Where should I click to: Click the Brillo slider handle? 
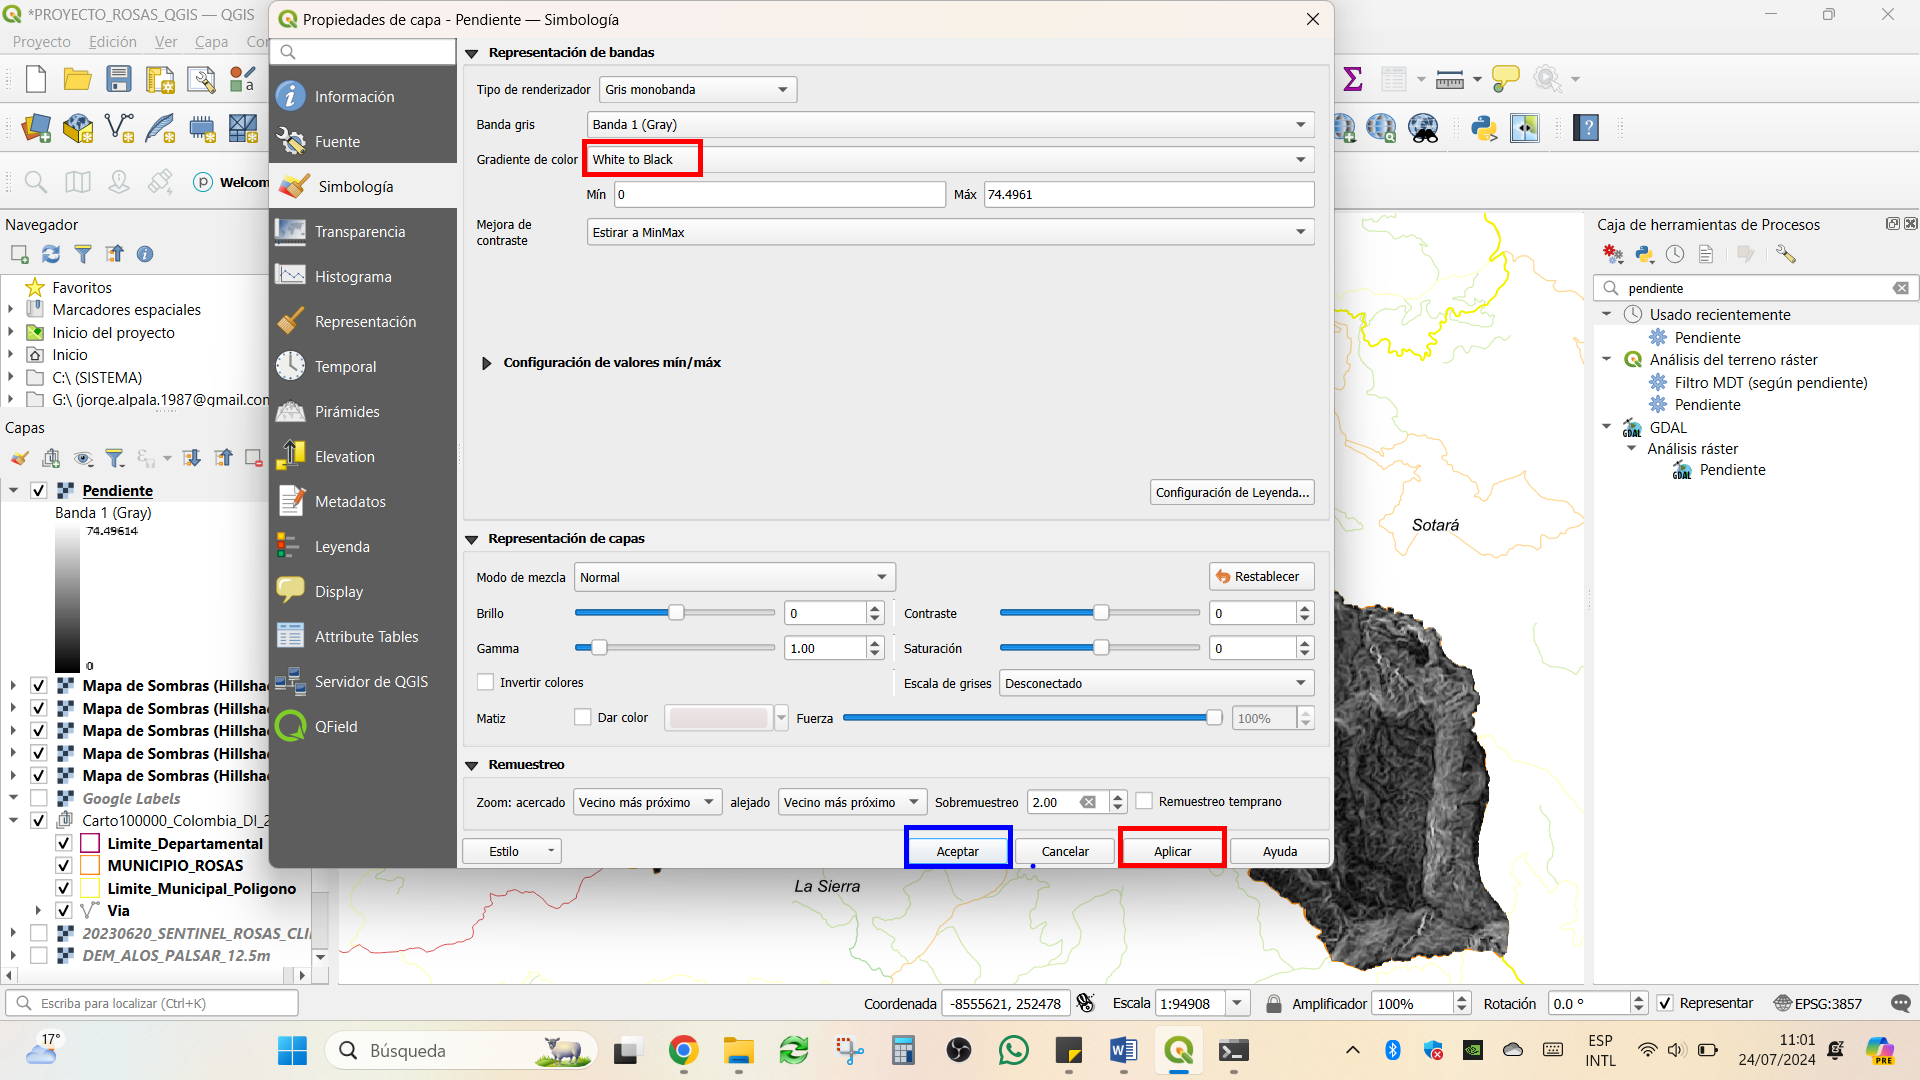pos(677,613)
